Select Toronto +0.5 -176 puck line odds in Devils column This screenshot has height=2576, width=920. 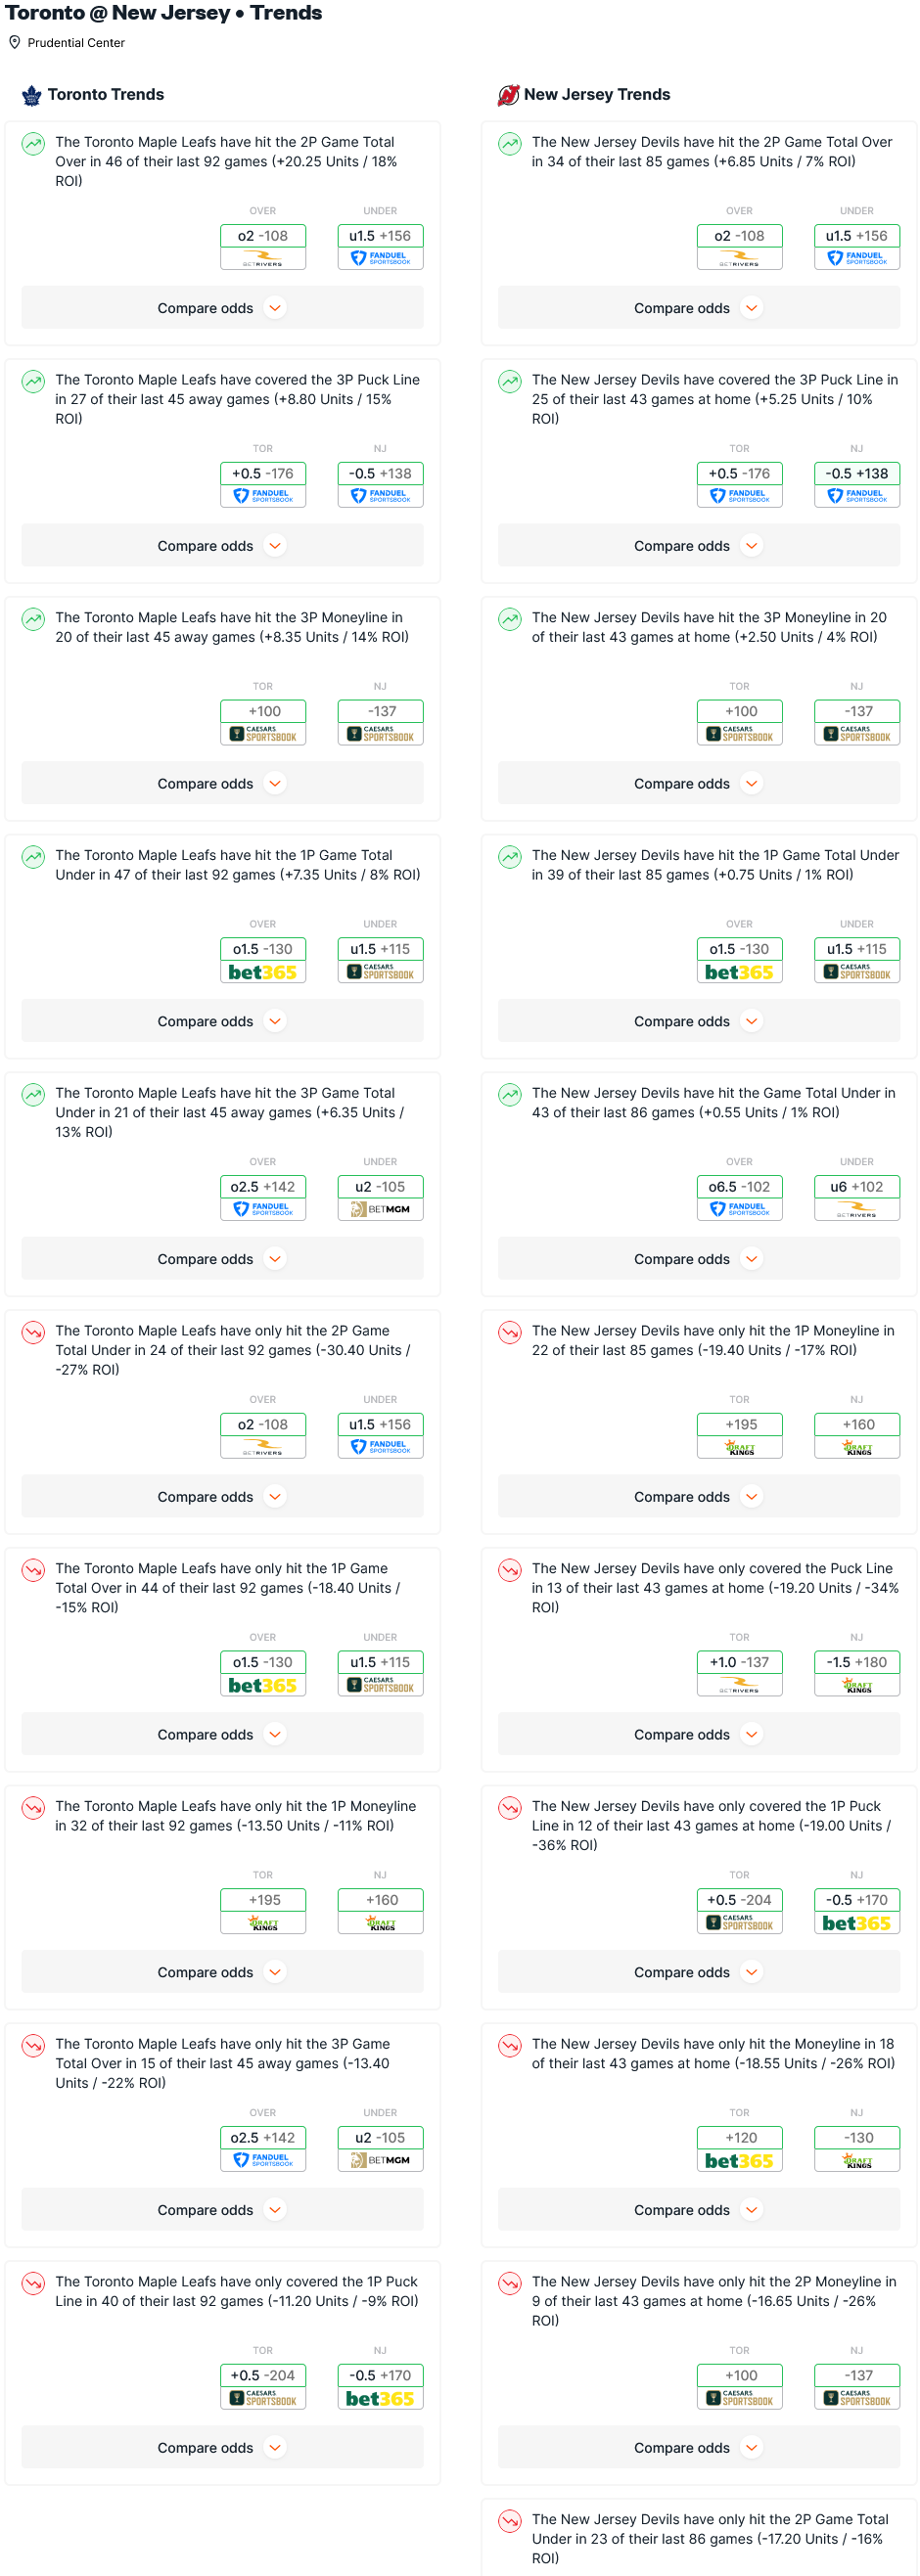[740, 474]
